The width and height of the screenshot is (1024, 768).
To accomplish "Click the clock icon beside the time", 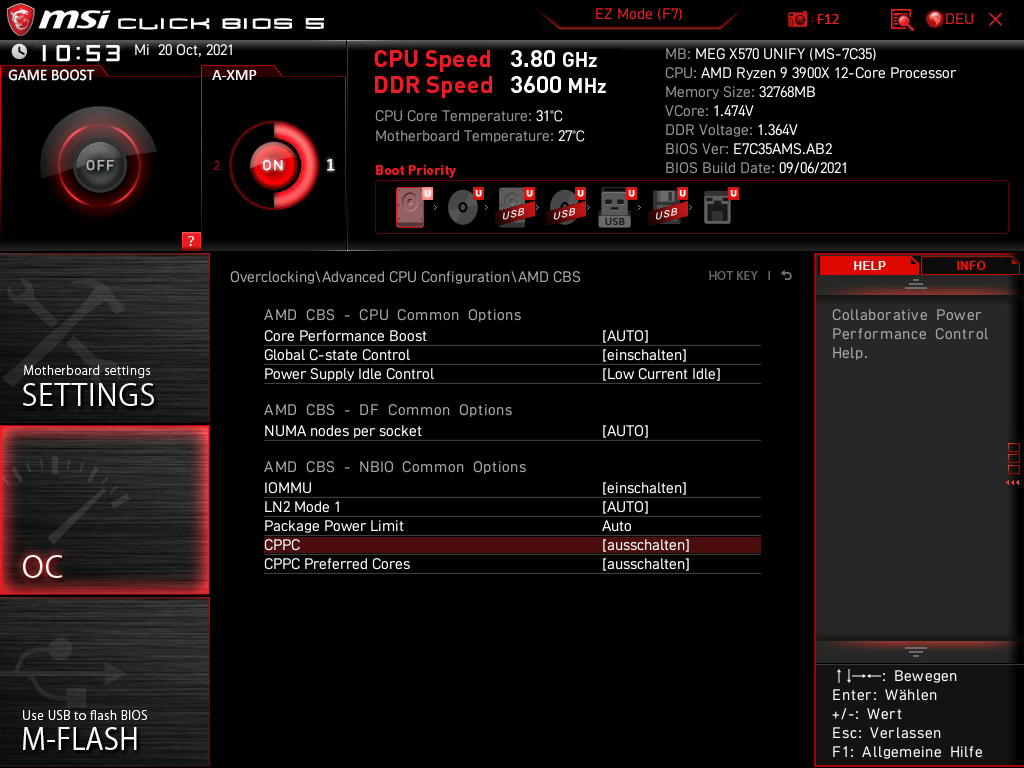I will point(20,51).
